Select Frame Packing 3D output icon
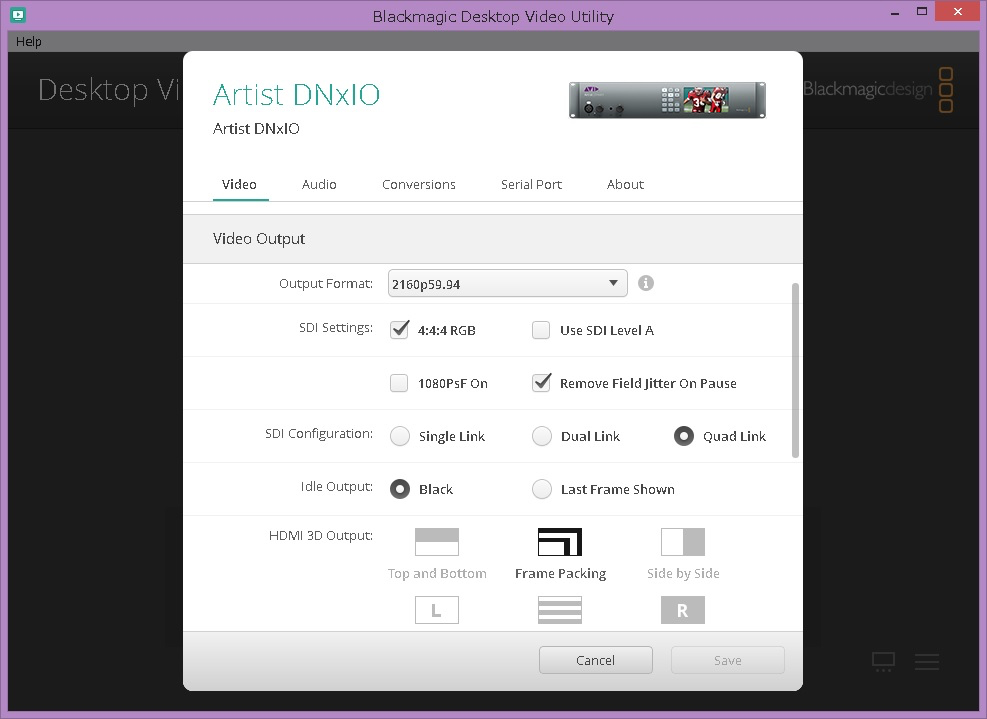Screen dimensions: 987x719 (560, 542)
